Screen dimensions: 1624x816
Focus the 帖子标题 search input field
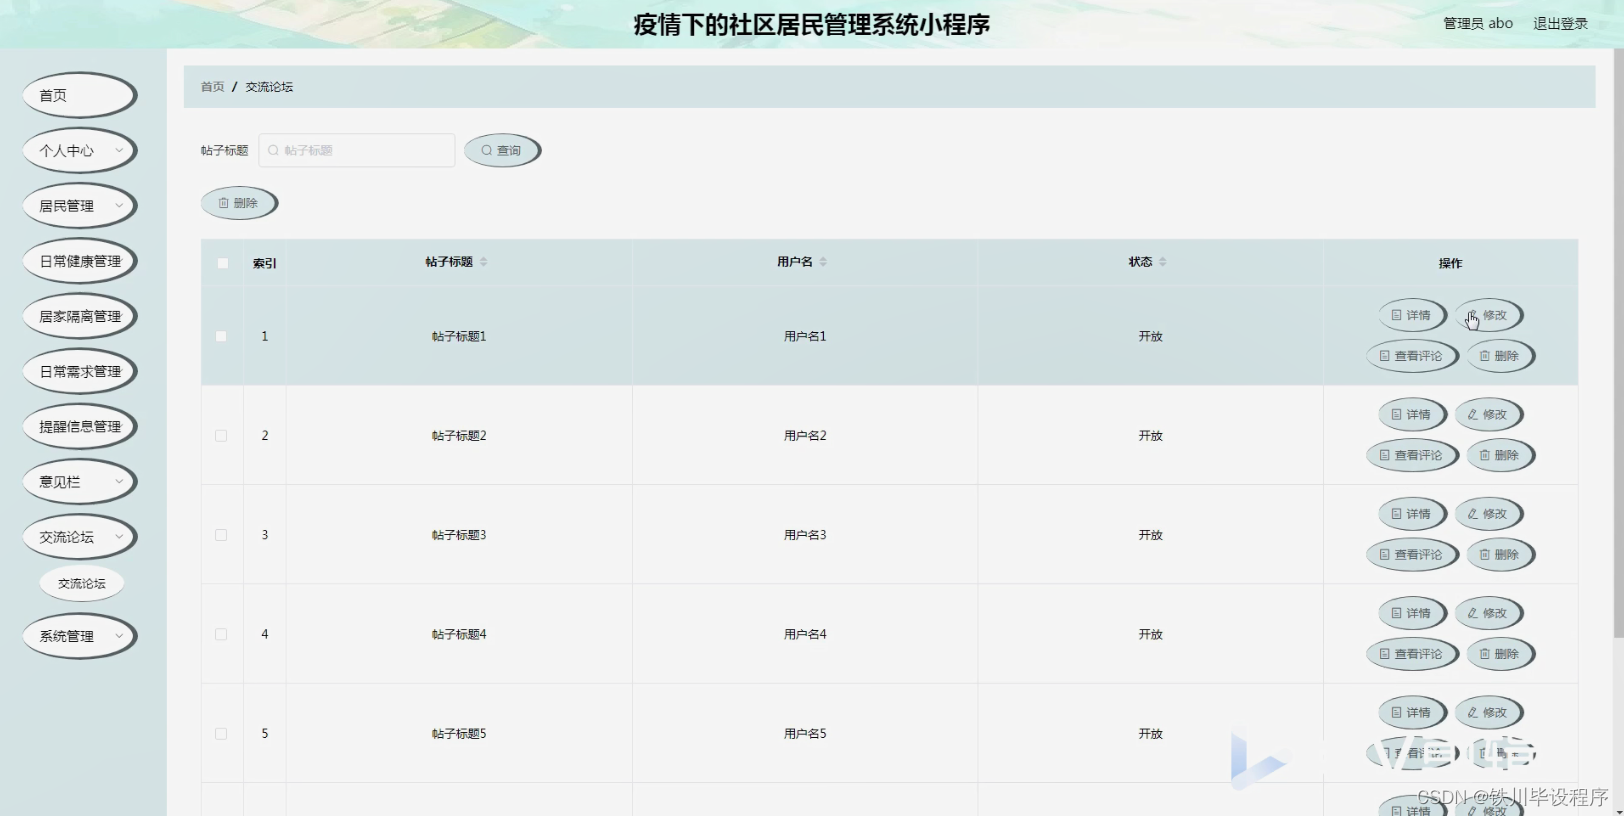point(357,150)
